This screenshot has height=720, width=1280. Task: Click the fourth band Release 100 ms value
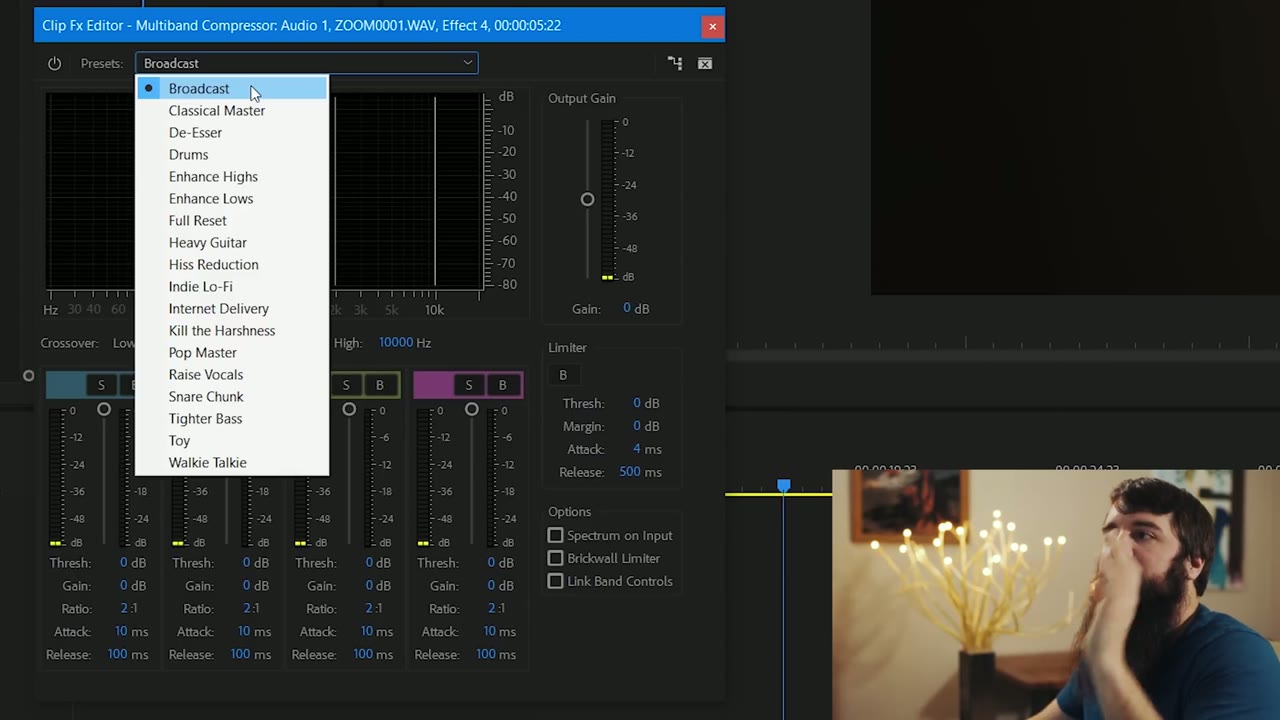(x=496, y=655)
